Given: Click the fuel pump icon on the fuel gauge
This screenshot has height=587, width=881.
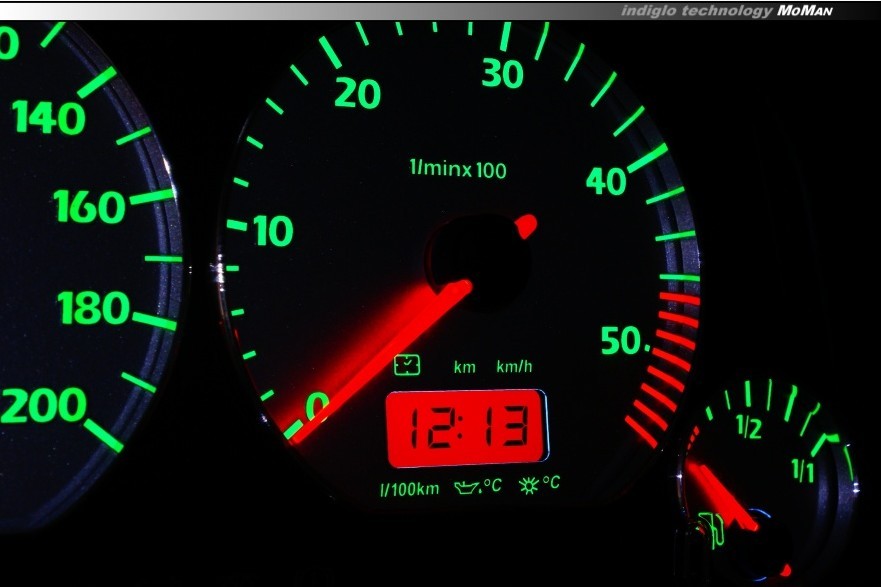Looking at the screenshot, I should click(711, 529).
